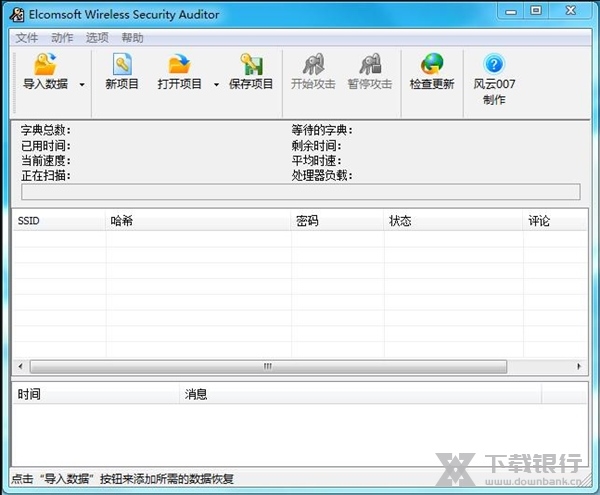This screenshot has height=495, width=600.
Task: Create a 新项目 (new project)
Action: (122, 72)
